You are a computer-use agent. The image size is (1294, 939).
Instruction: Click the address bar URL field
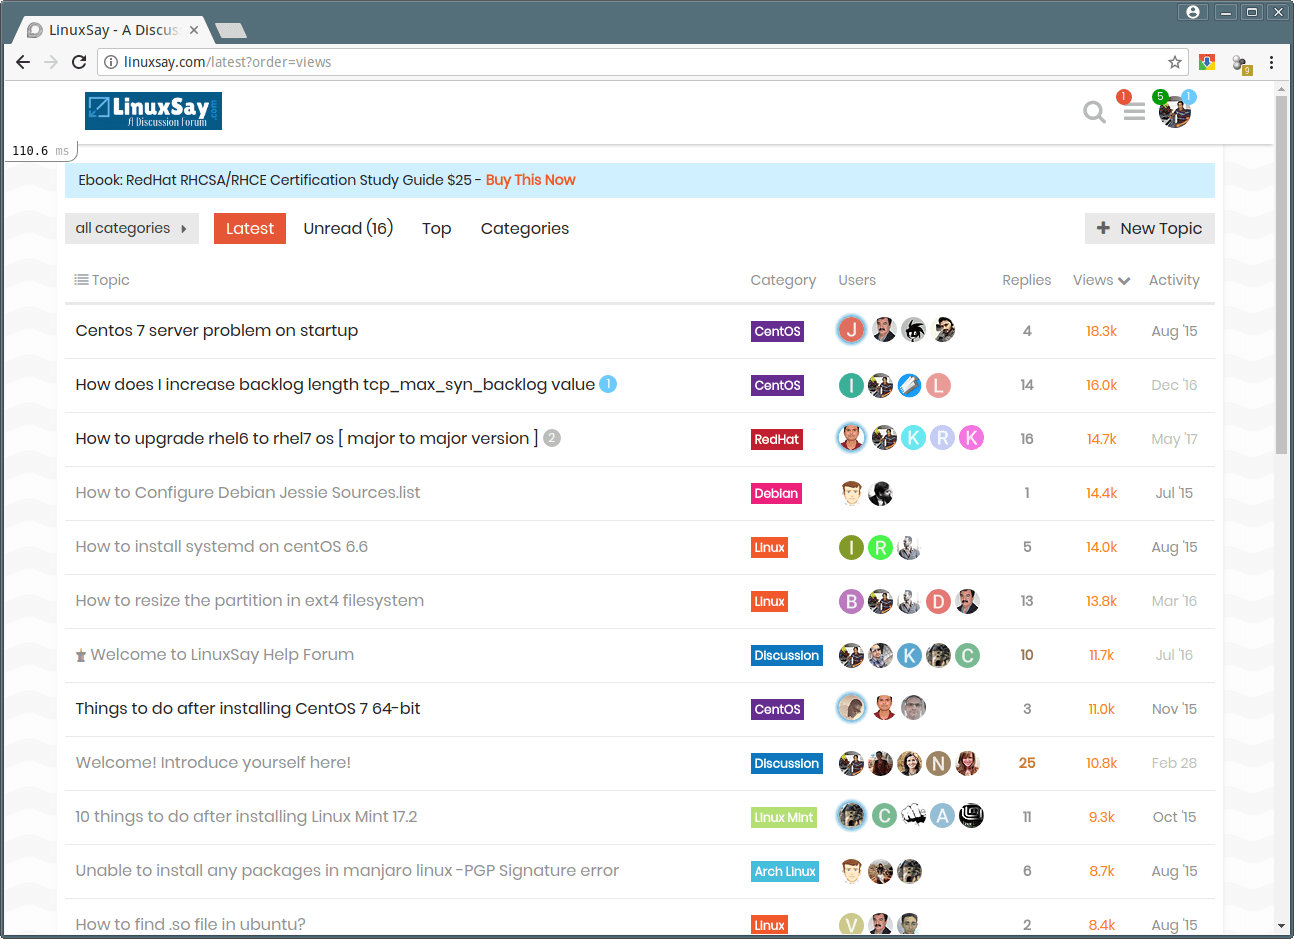(640, 62)
